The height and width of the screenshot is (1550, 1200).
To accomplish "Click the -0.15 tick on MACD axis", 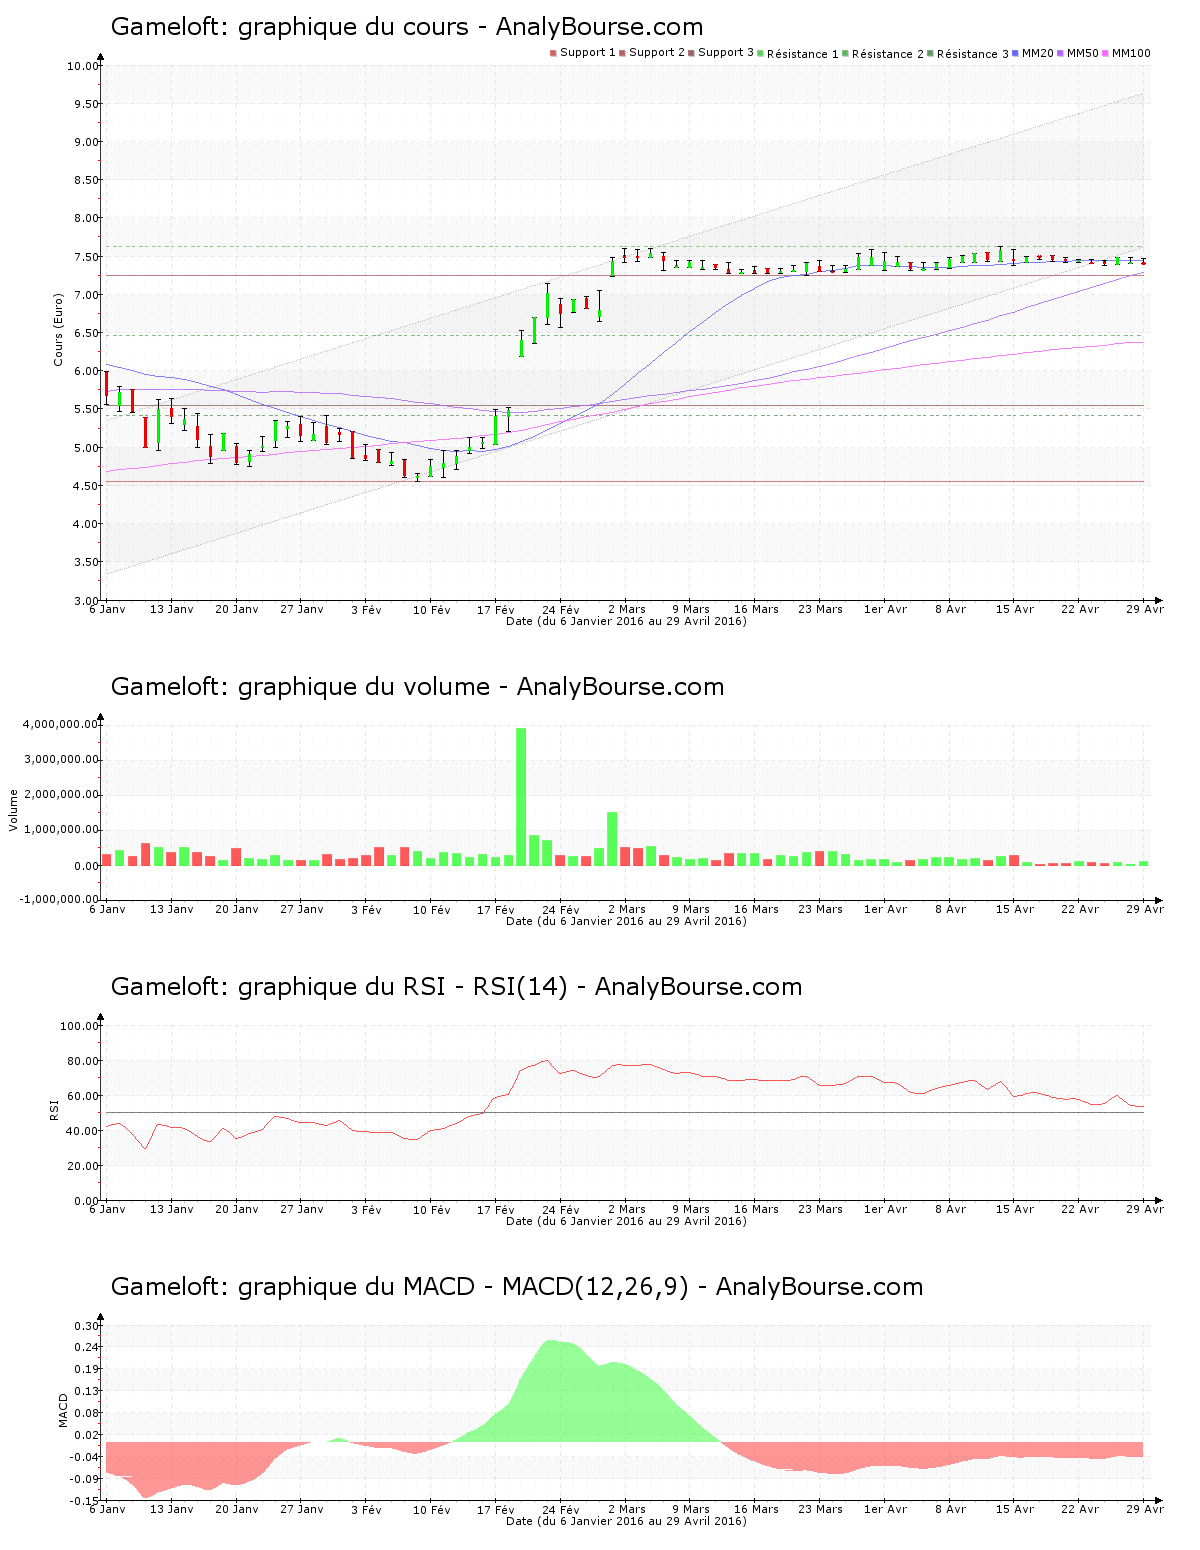I will click(x=83, y=1501).
